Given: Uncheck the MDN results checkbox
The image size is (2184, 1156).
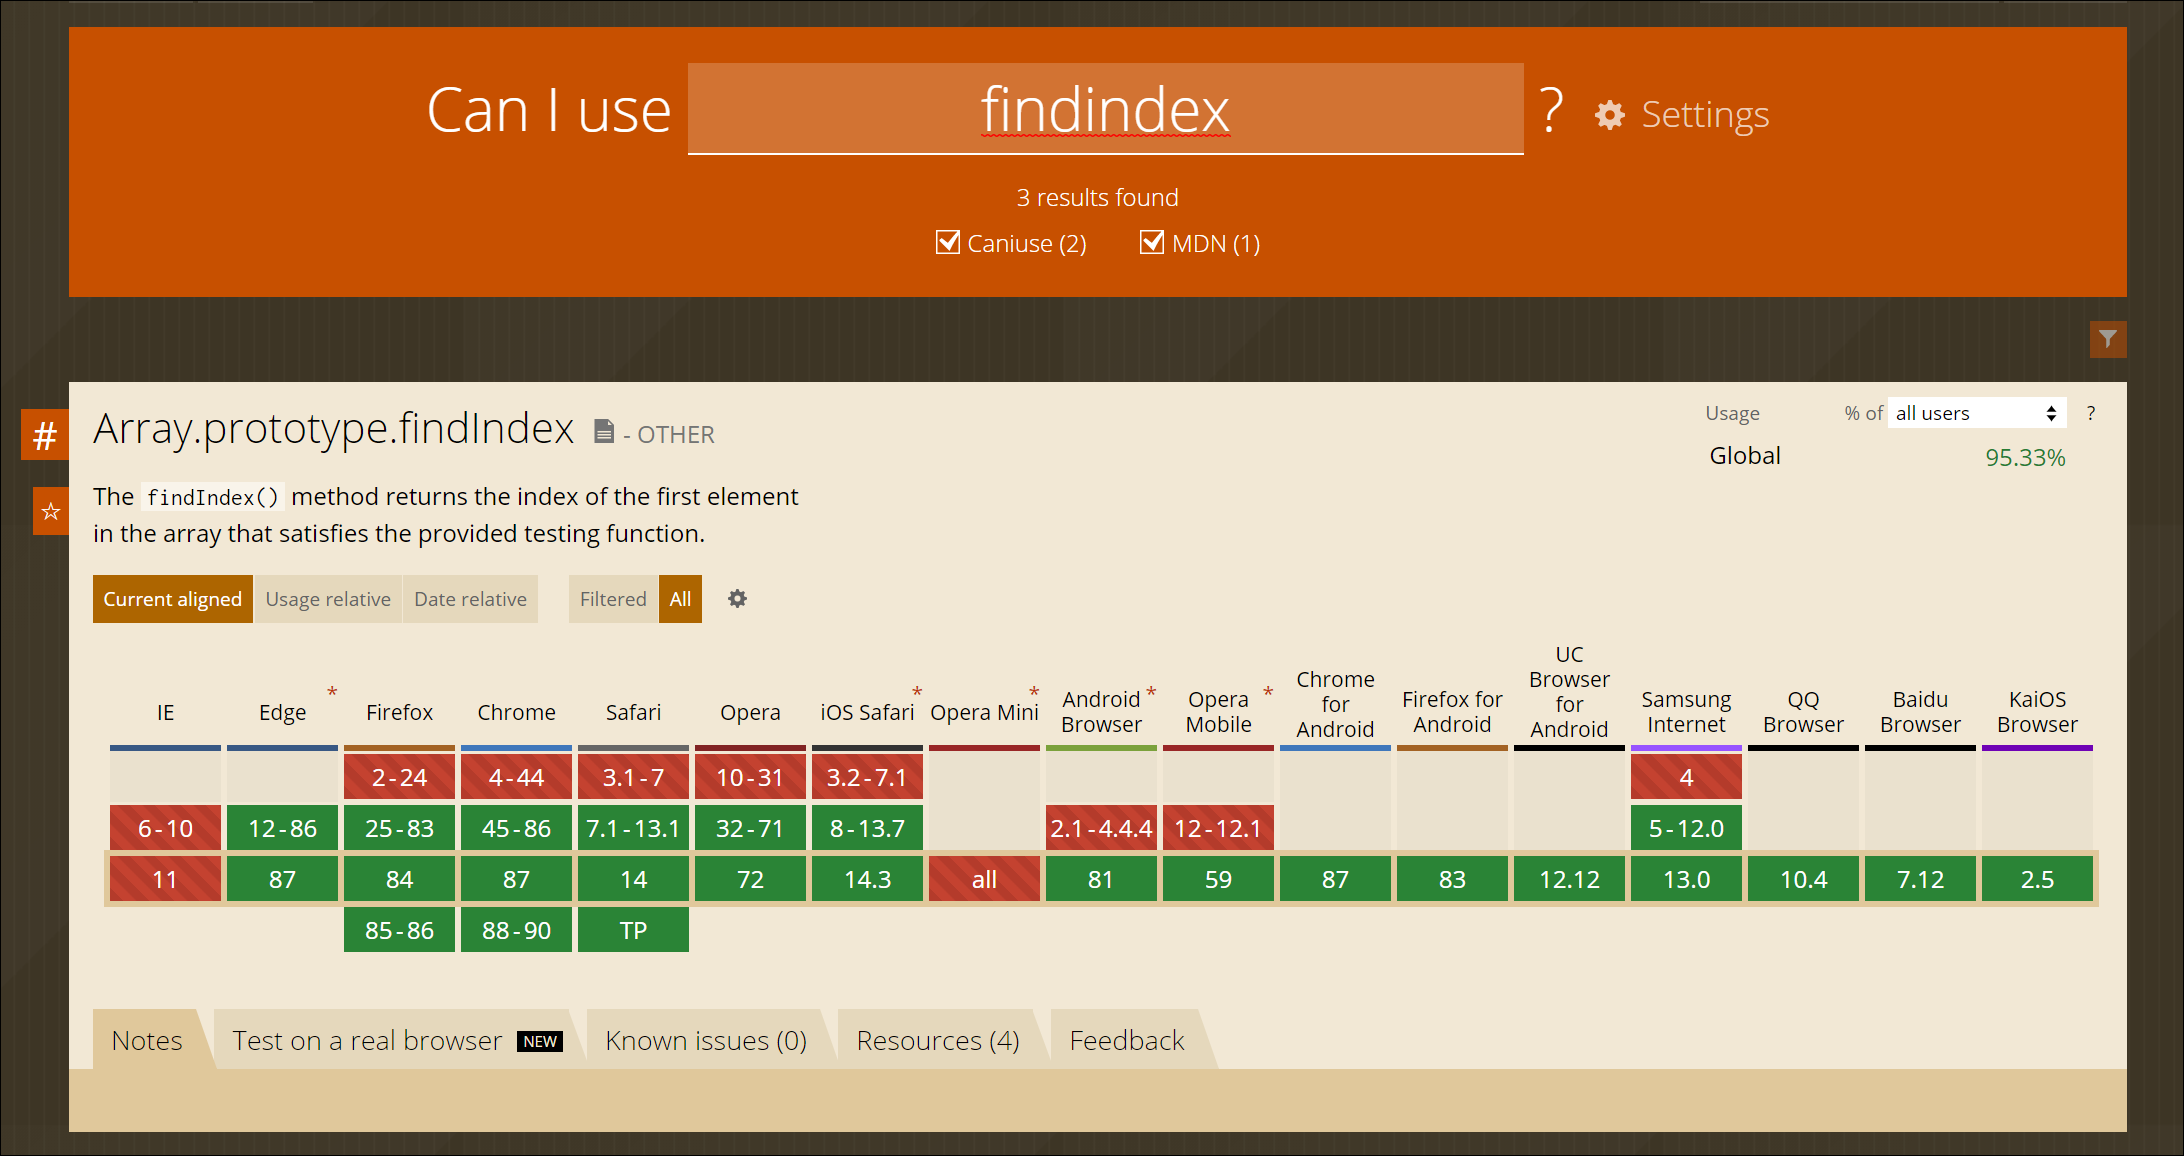Looking at the screenshot, I should 1152,242.
